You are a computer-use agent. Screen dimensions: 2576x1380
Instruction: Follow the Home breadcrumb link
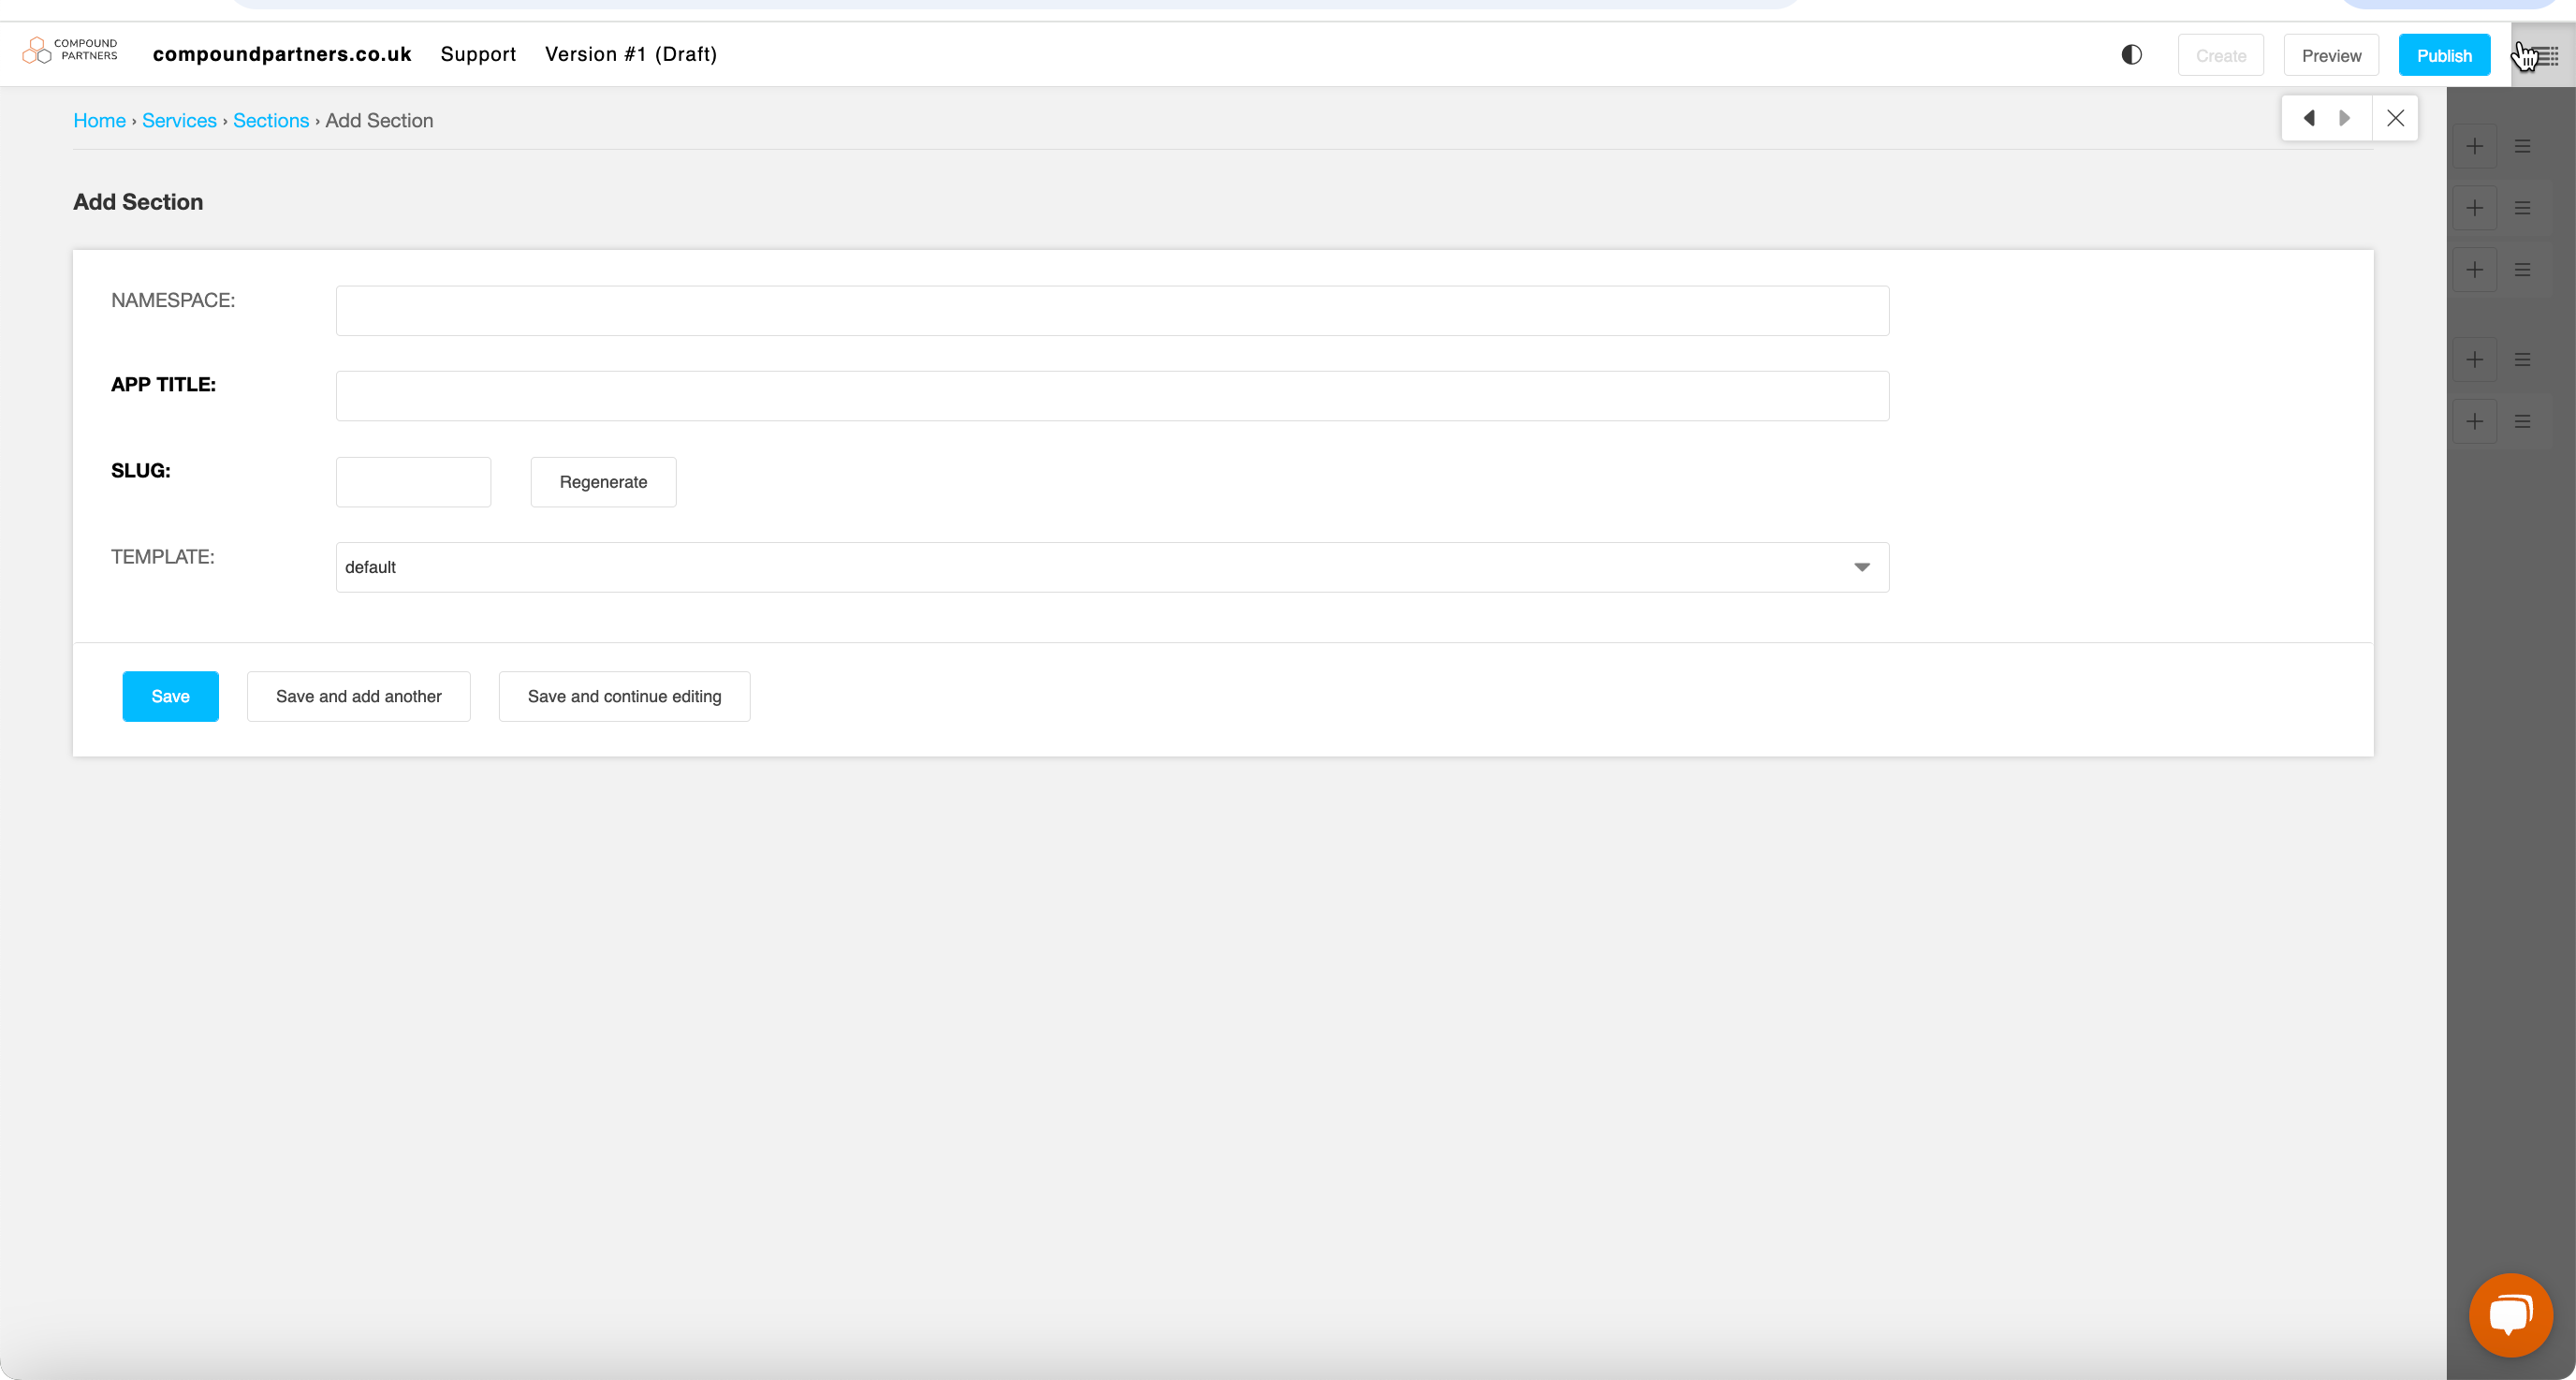point(99,120)
